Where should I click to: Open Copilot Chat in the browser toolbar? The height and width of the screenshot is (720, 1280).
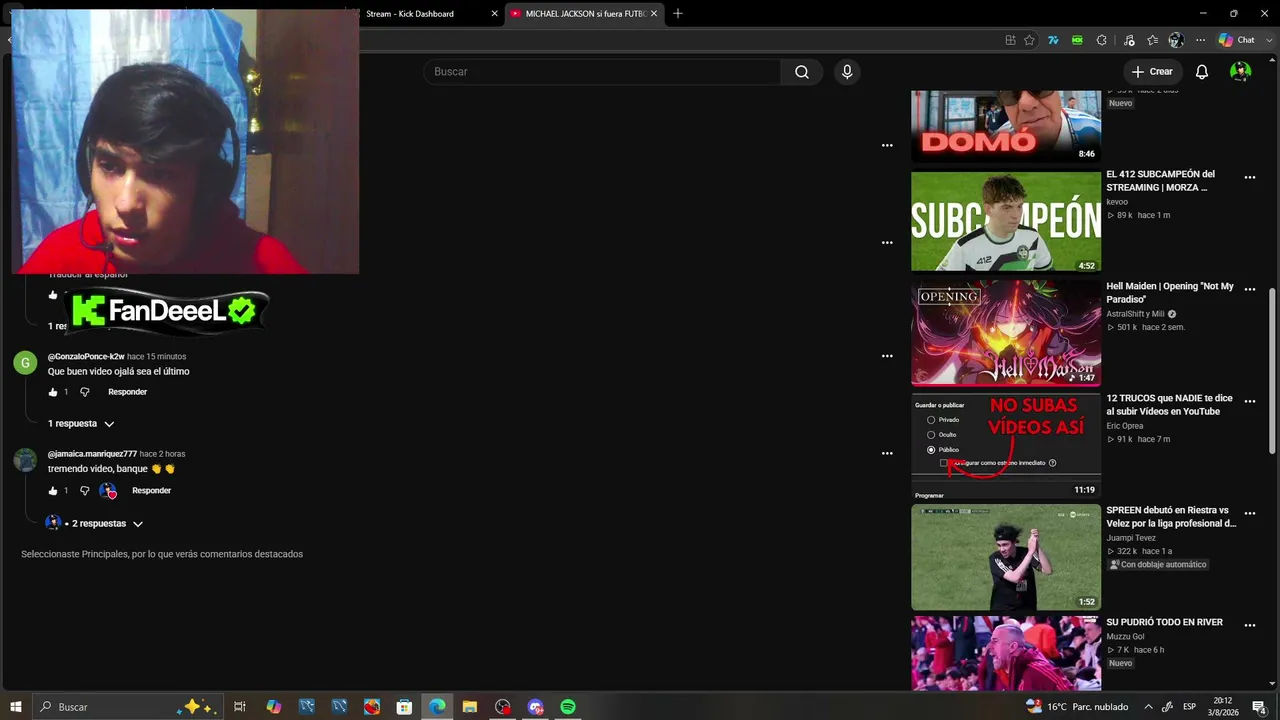click(1236, 40)
